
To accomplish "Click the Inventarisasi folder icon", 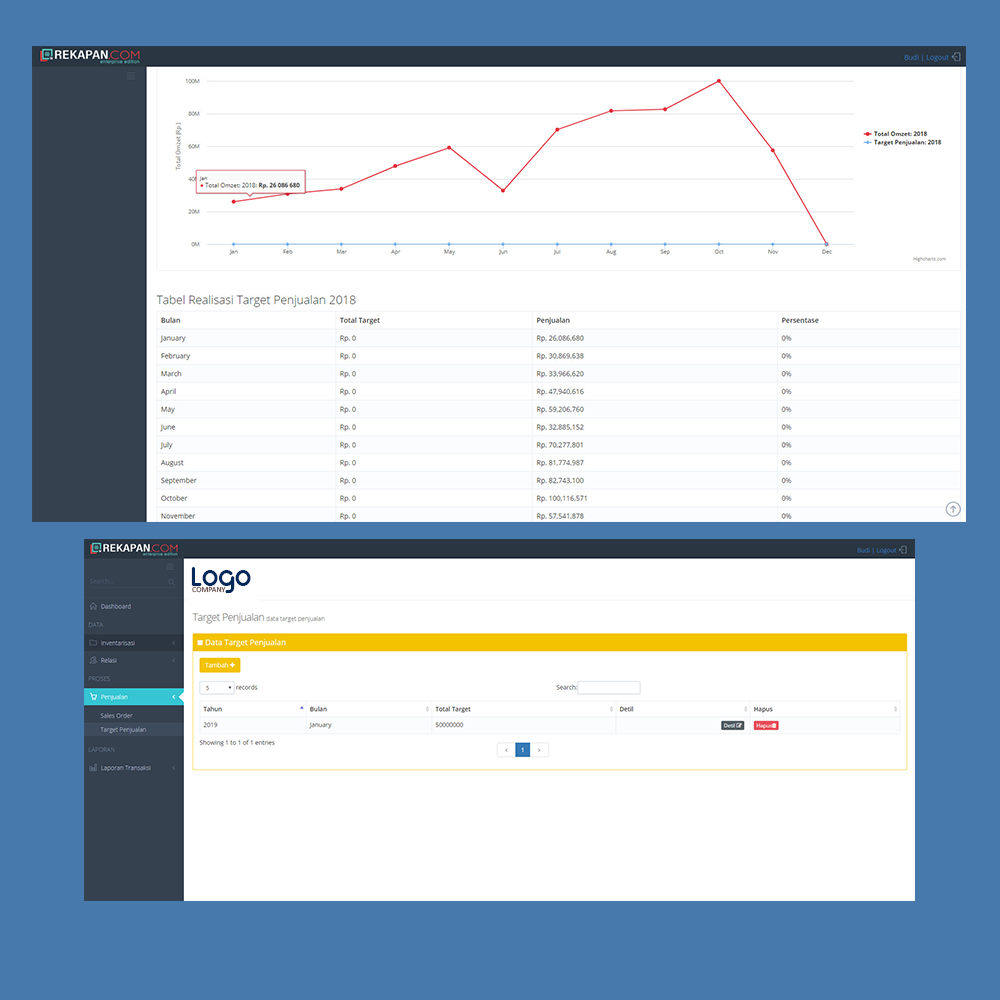I will [x=93, y=643].
